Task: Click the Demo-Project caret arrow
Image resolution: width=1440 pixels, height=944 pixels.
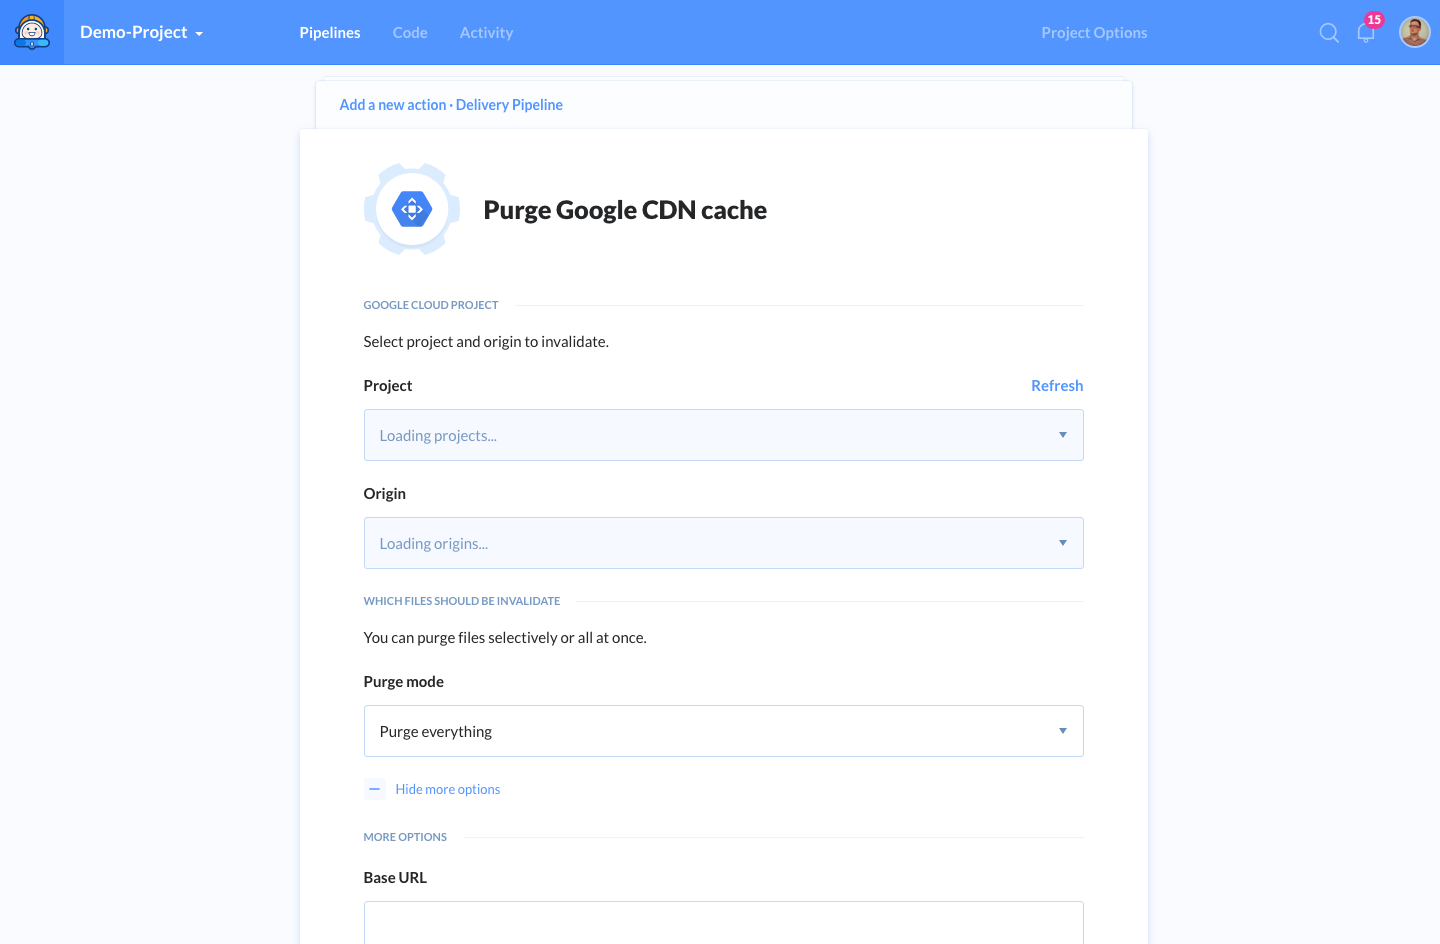Action: (199, 34)
